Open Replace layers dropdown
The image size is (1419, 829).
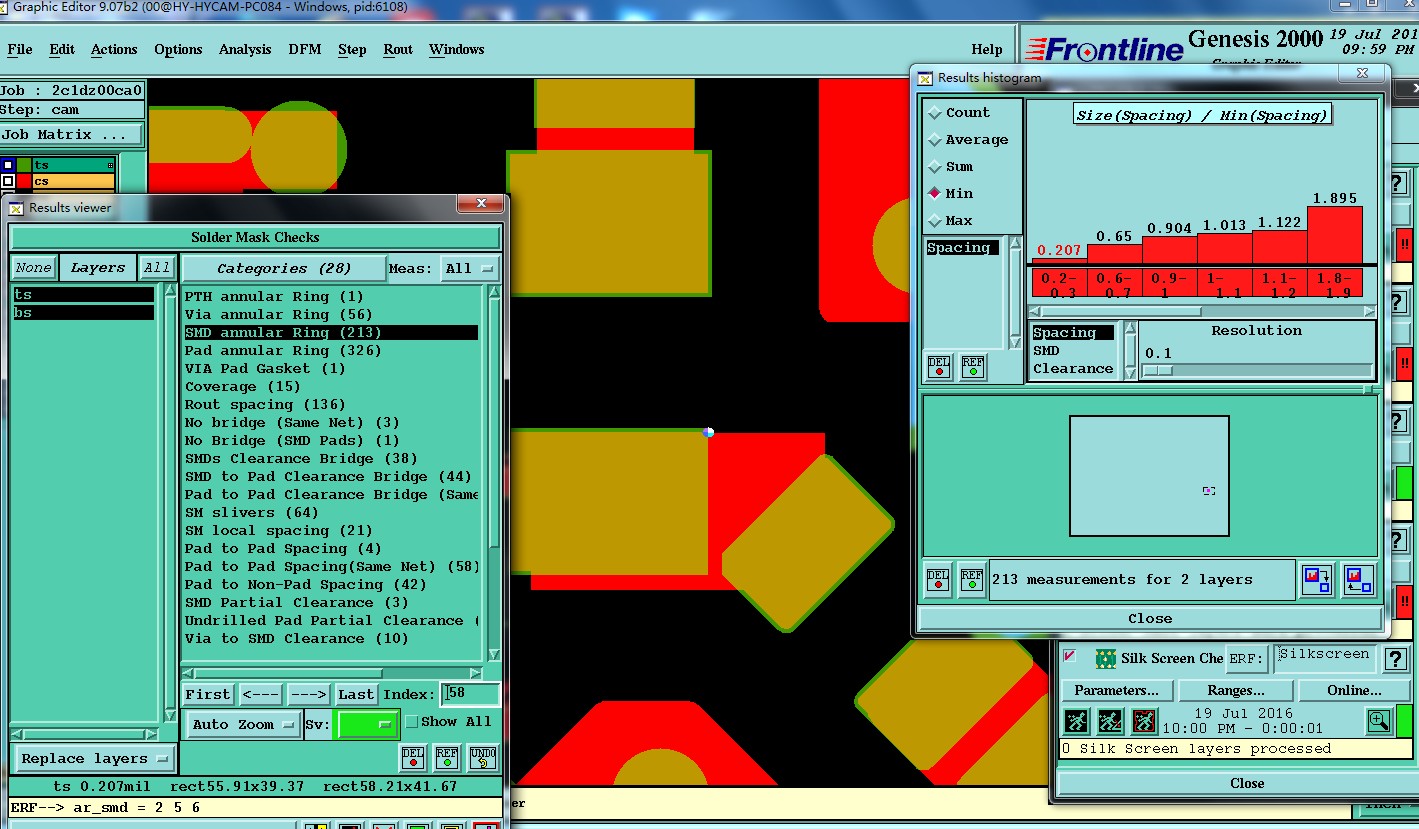93,758
